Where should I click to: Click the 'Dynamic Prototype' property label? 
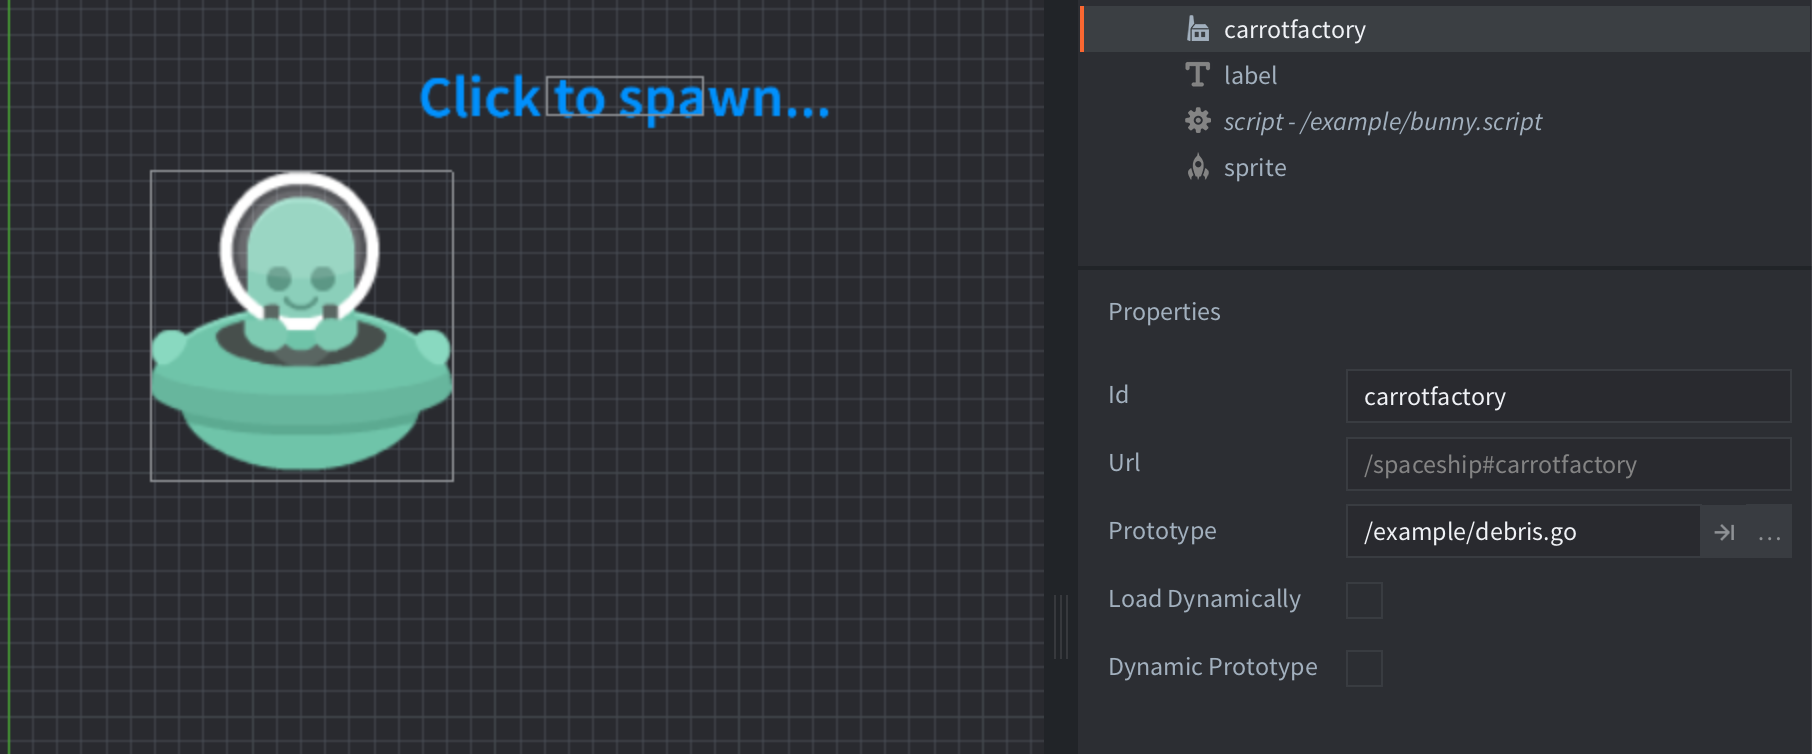[1212, 667]
